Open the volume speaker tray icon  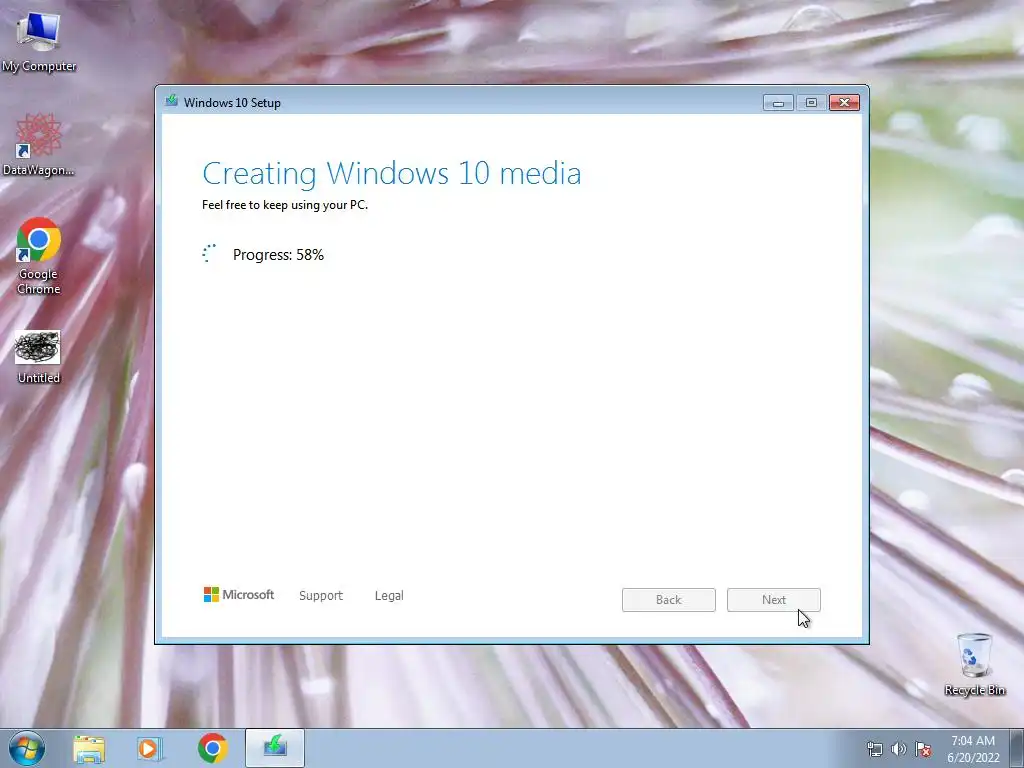(x=899, y=749)
